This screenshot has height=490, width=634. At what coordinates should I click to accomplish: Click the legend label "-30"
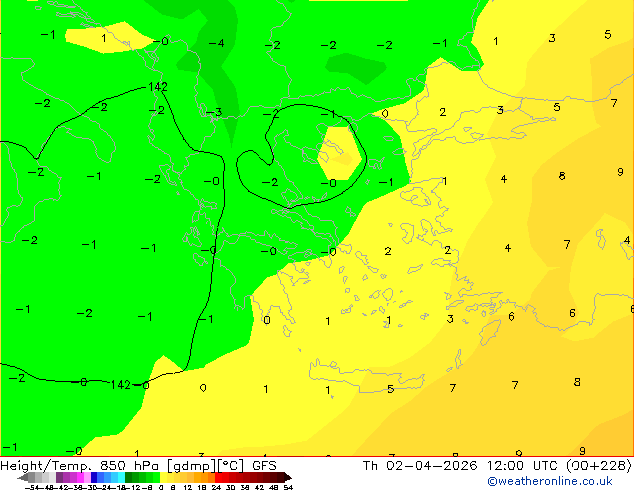[91, 487]
